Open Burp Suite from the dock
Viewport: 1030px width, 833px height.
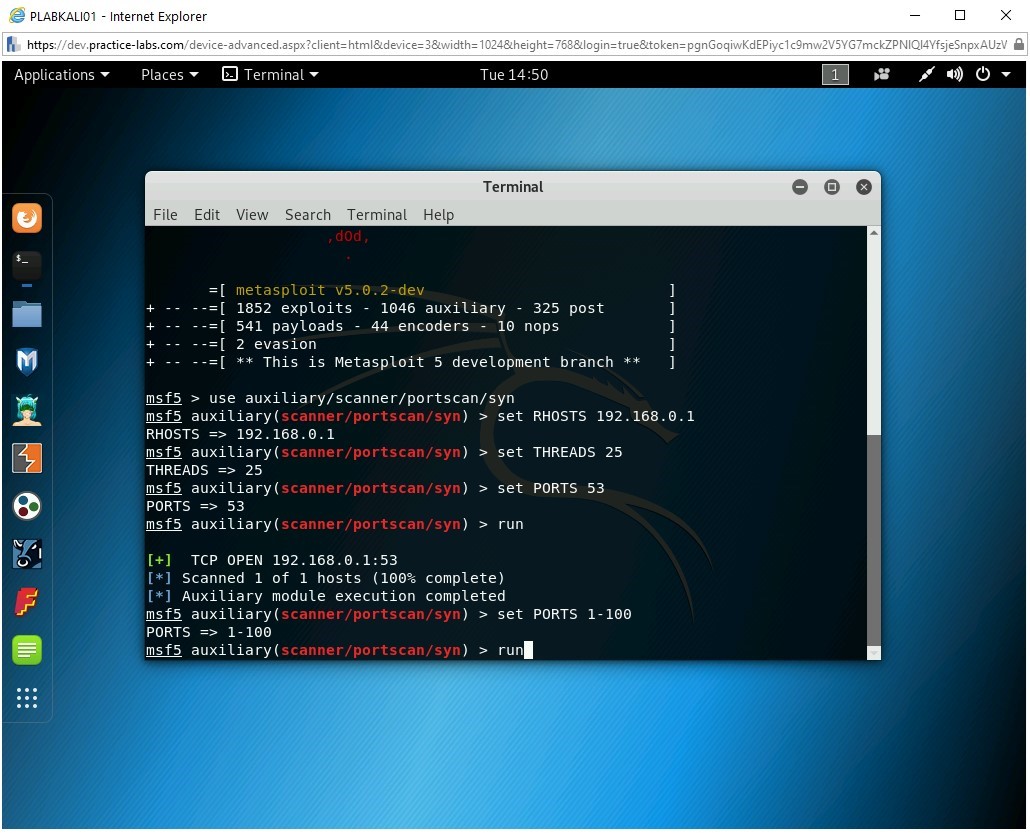27,458
